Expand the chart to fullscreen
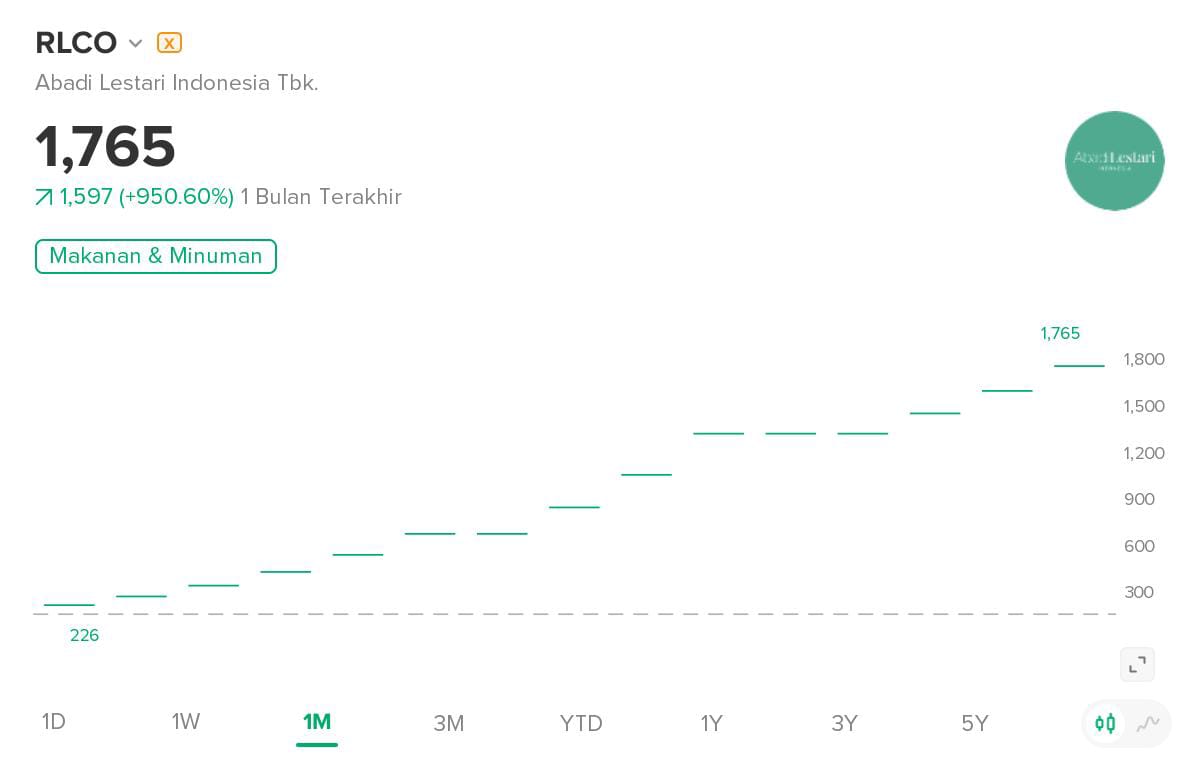Image resolution: width=1200 pixels, height=769 pixels. coord(1137,664)
